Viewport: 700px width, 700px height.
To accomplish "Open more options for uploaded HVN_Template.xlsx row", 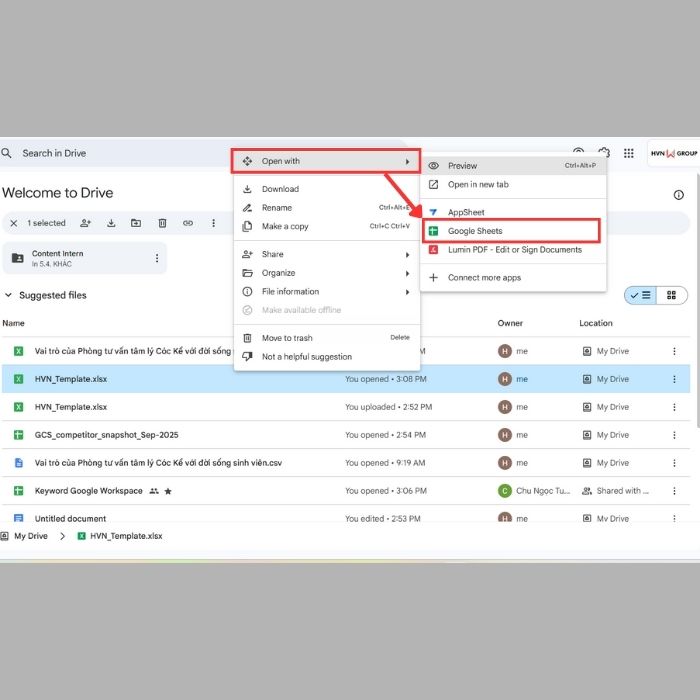I will pyautogui.click(x=674, y=407).
